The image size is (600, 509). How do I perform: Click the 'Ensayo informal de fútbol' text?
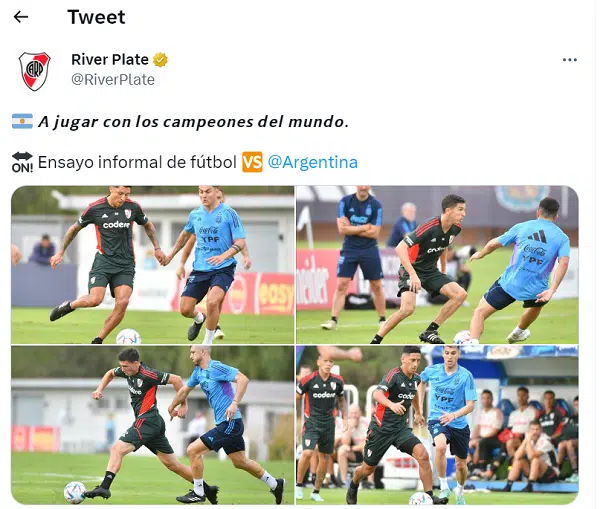(137, 162)
